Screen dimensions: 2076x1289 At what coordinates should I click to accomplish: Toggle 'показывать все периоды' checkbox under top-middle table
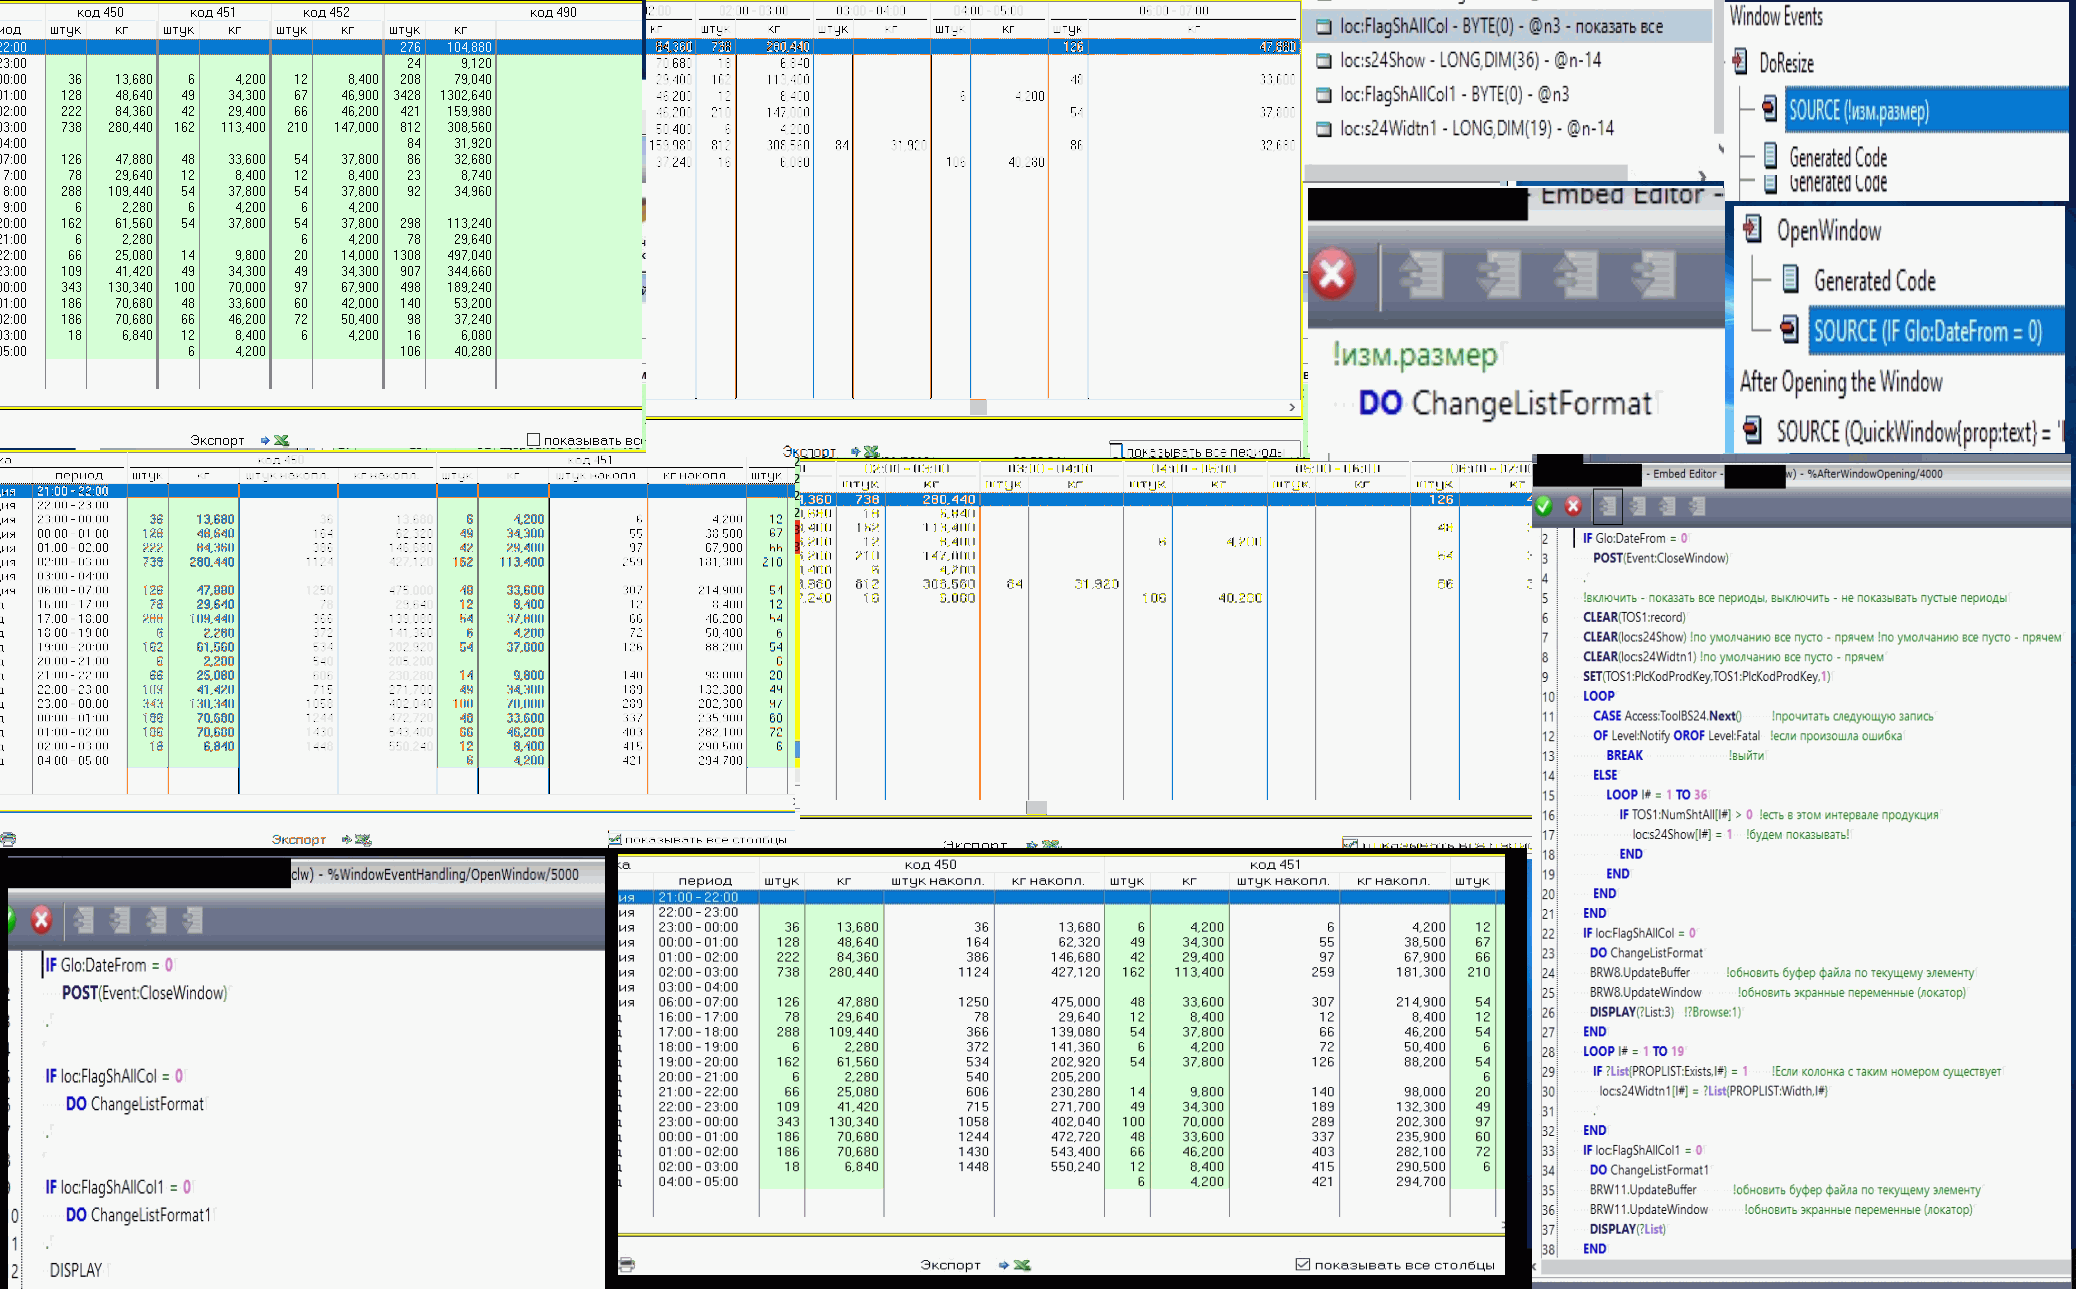pos(1116,451)
